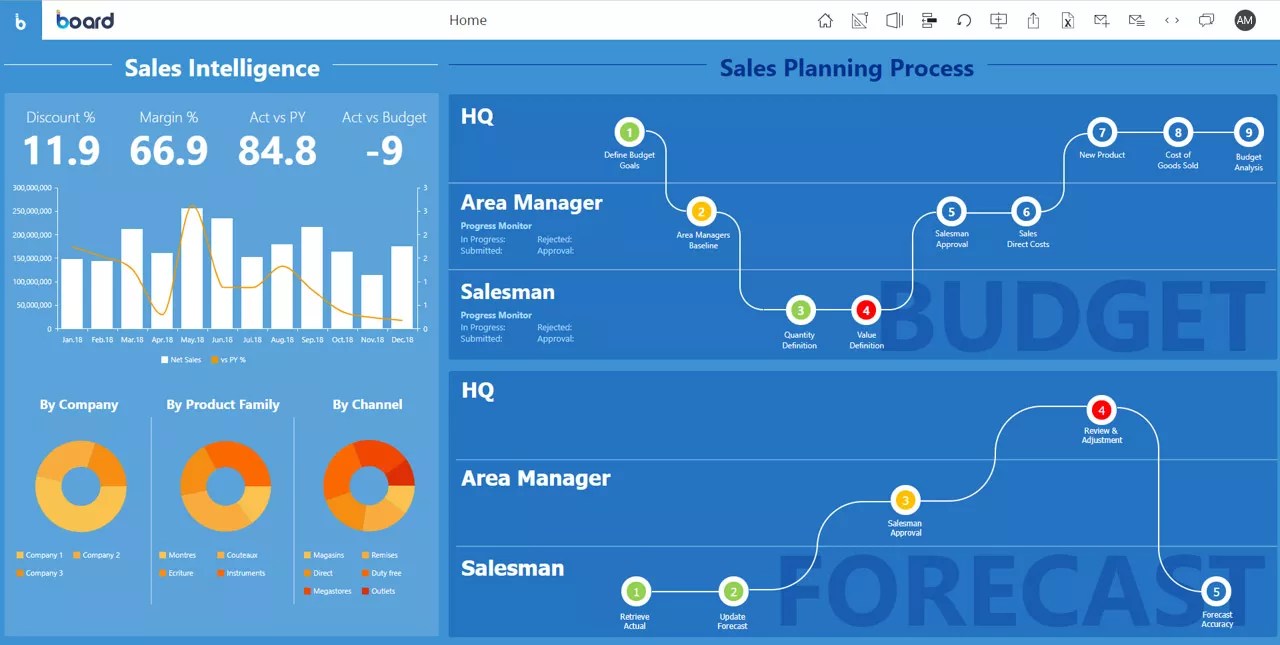Viewport: 1280px width, 645px height.
Task: Click the refresh arrow icon
Action: tap(964, 20)
